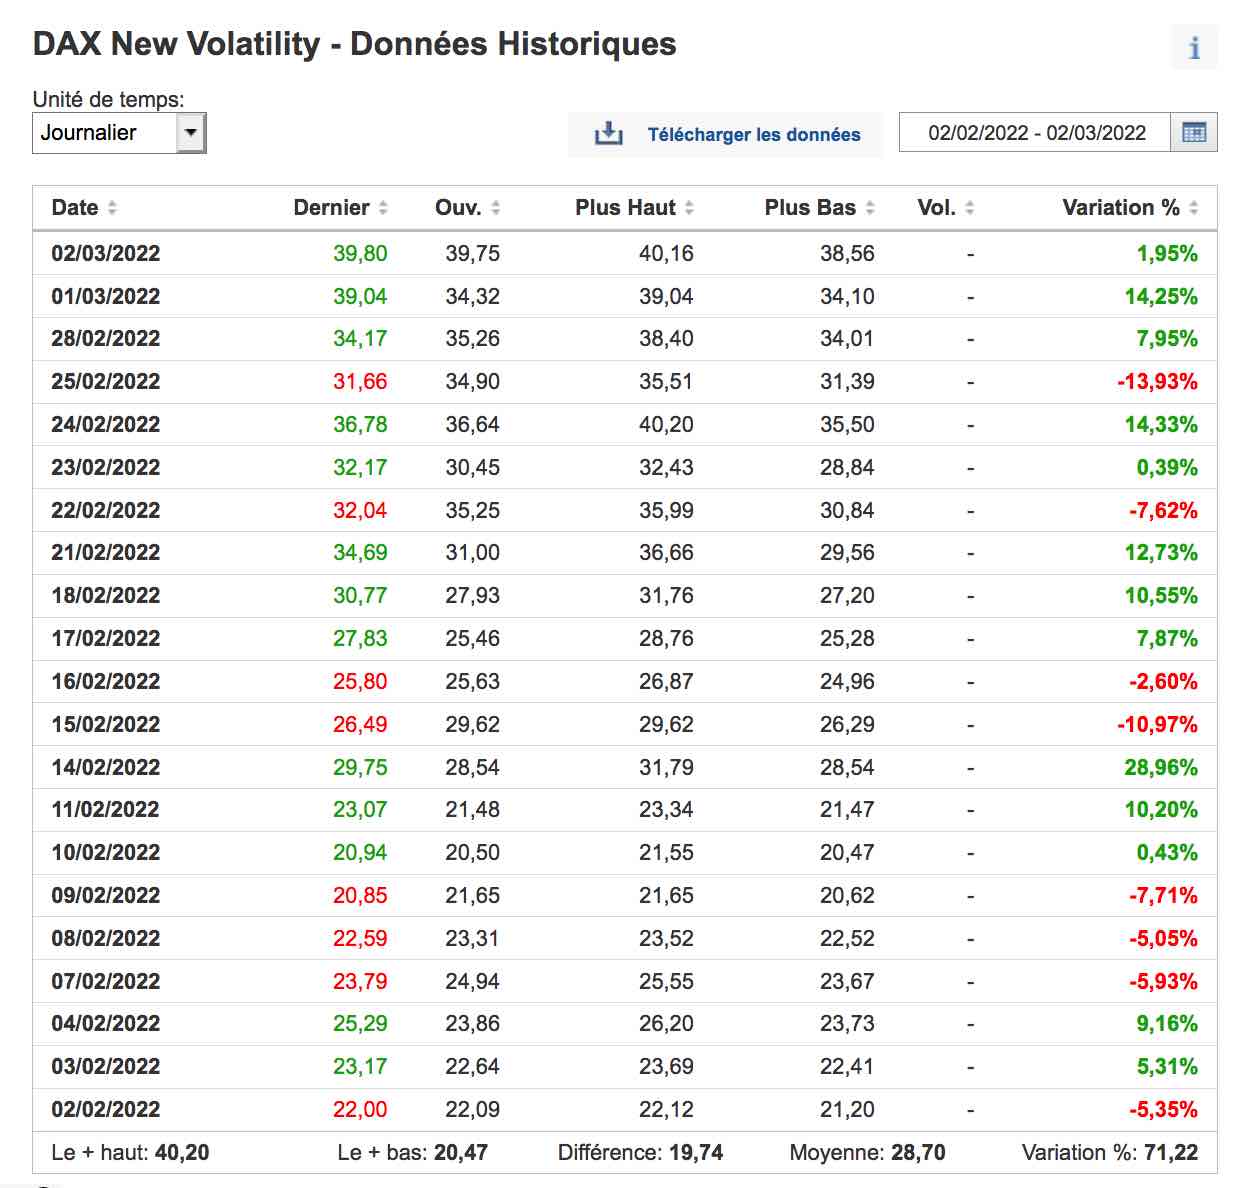
Task: Select the 23/02/2022 date cell
Action: (106, 468)
